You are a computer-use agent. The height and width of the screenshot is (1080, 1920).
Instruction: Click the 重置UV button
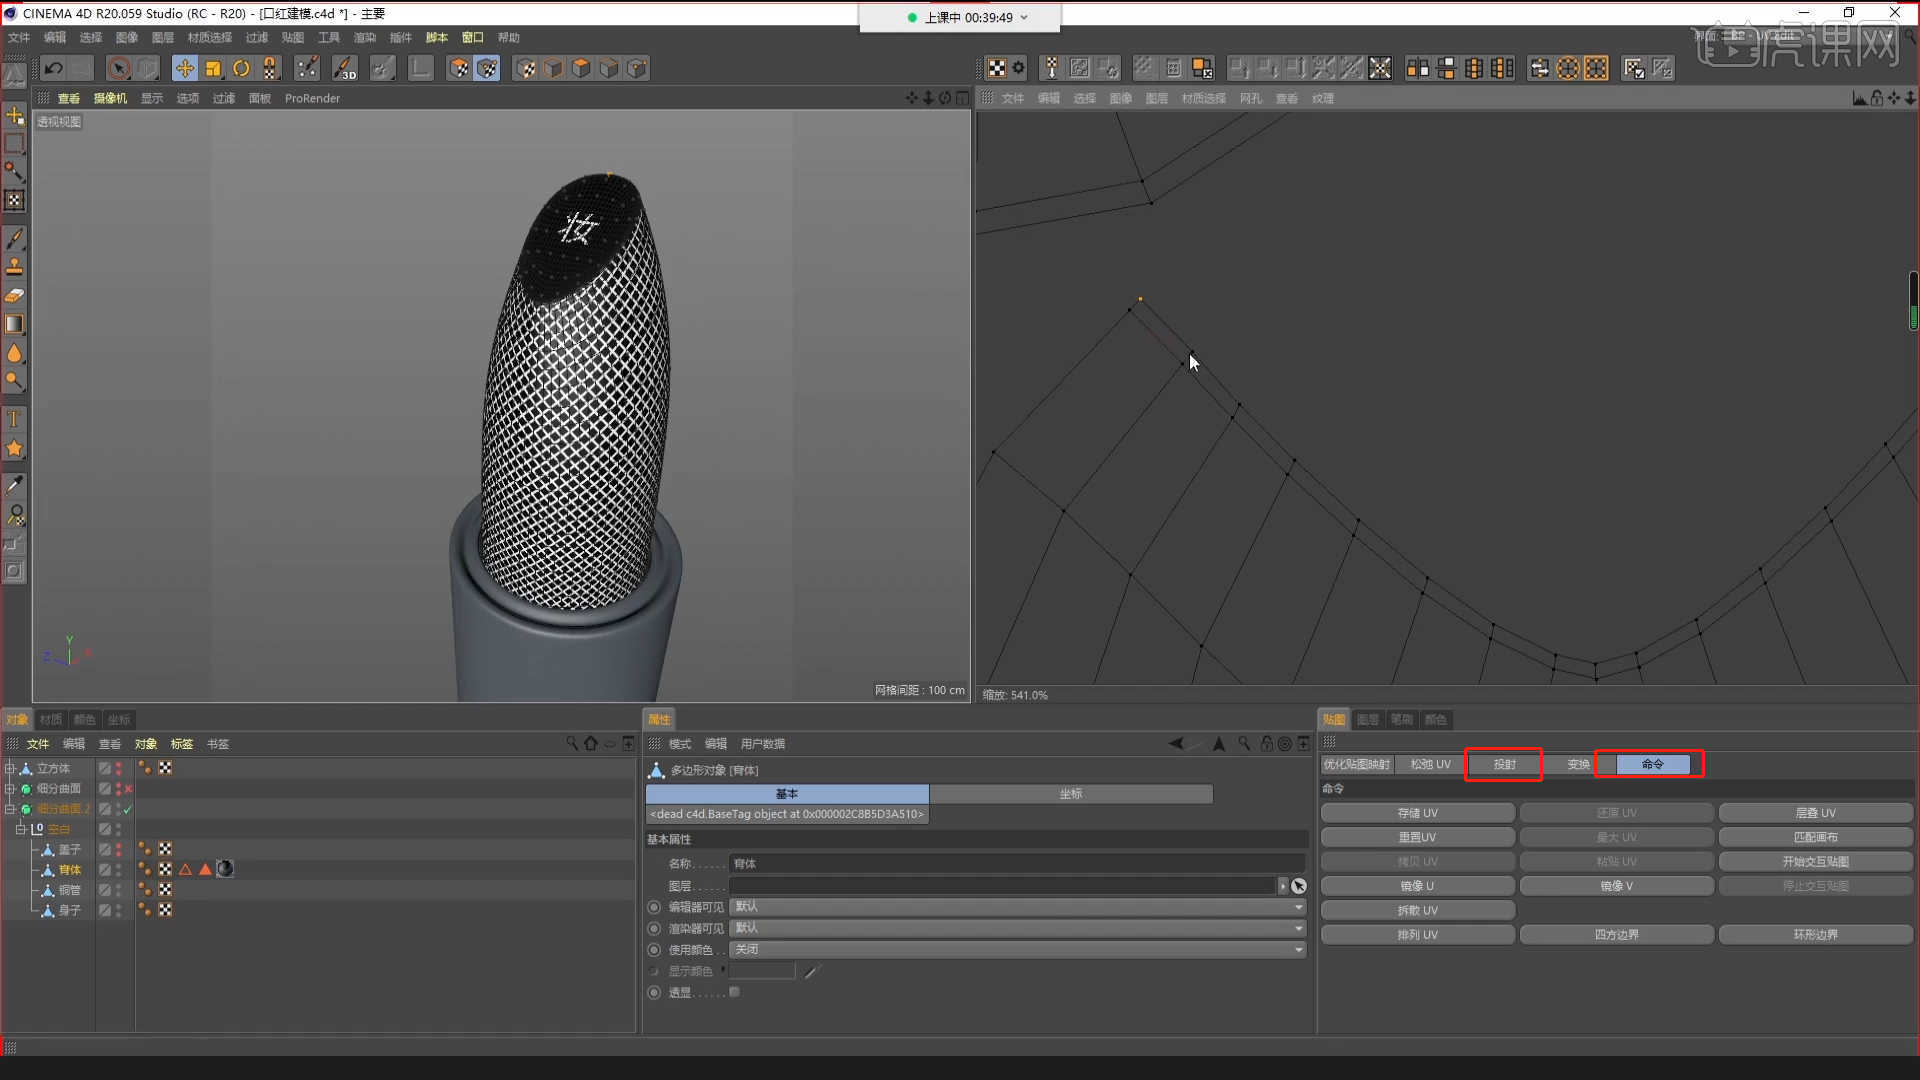click(x=1417, y=837)
